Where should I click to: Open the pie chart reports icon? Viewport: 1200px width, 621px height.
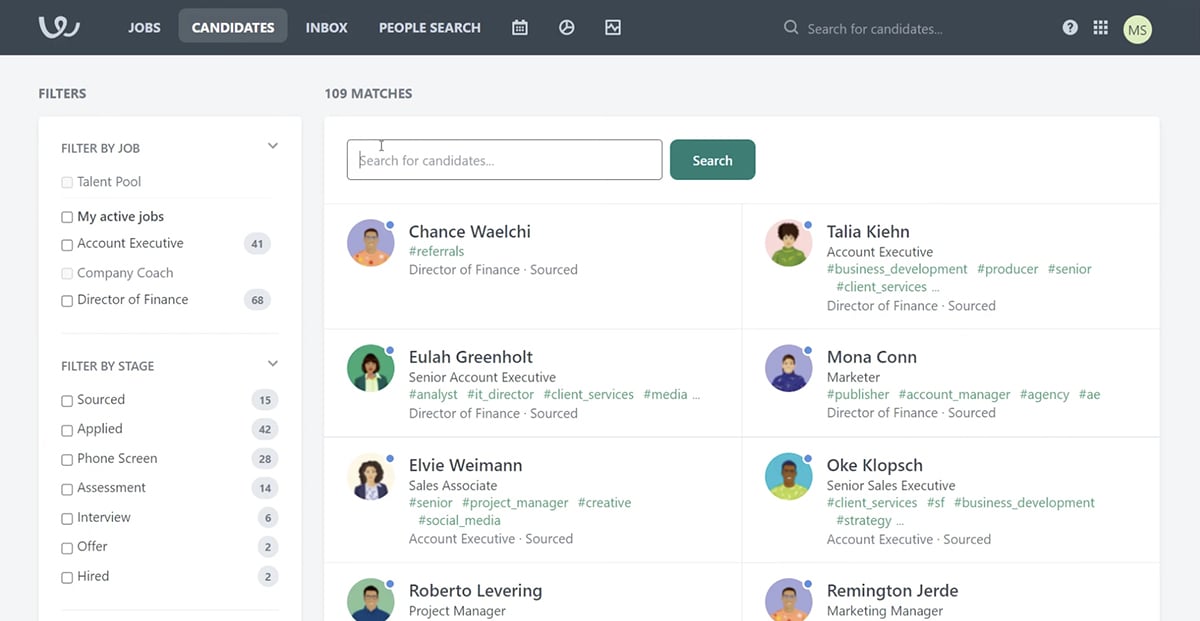[566, 27]
